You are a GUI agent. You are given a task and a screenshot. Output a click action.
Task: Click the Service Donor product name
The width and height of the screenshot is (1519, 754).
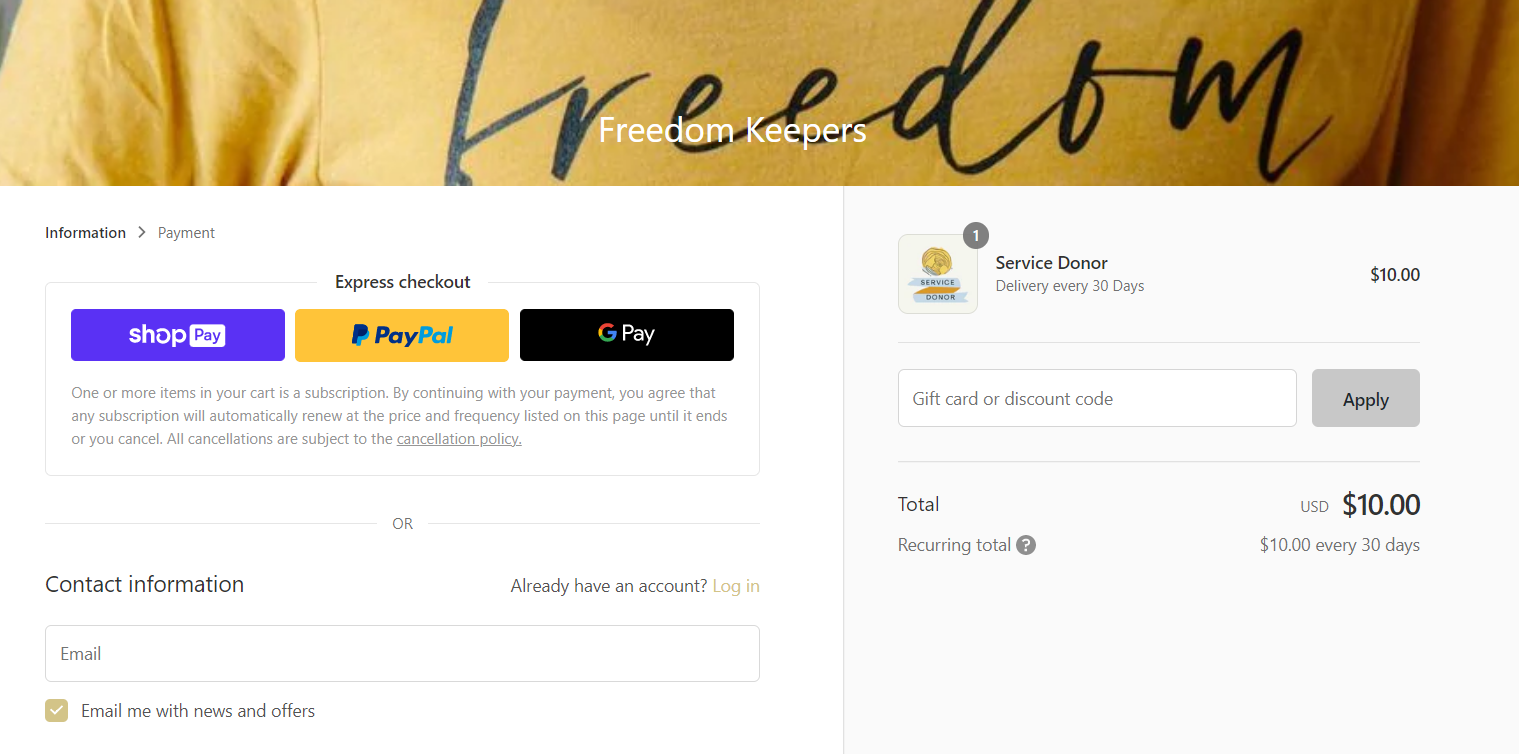tap(1052, 263)
